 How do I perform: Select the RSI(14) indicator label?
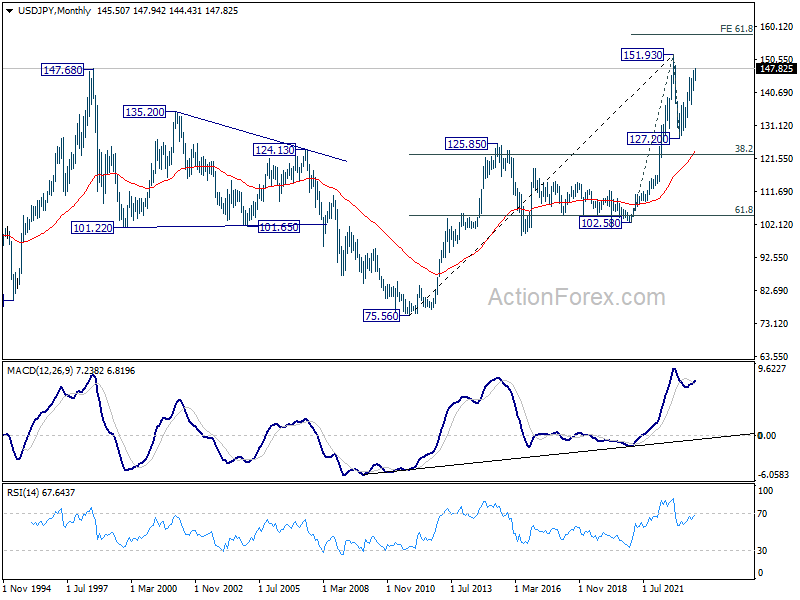[x=22, y=493]
